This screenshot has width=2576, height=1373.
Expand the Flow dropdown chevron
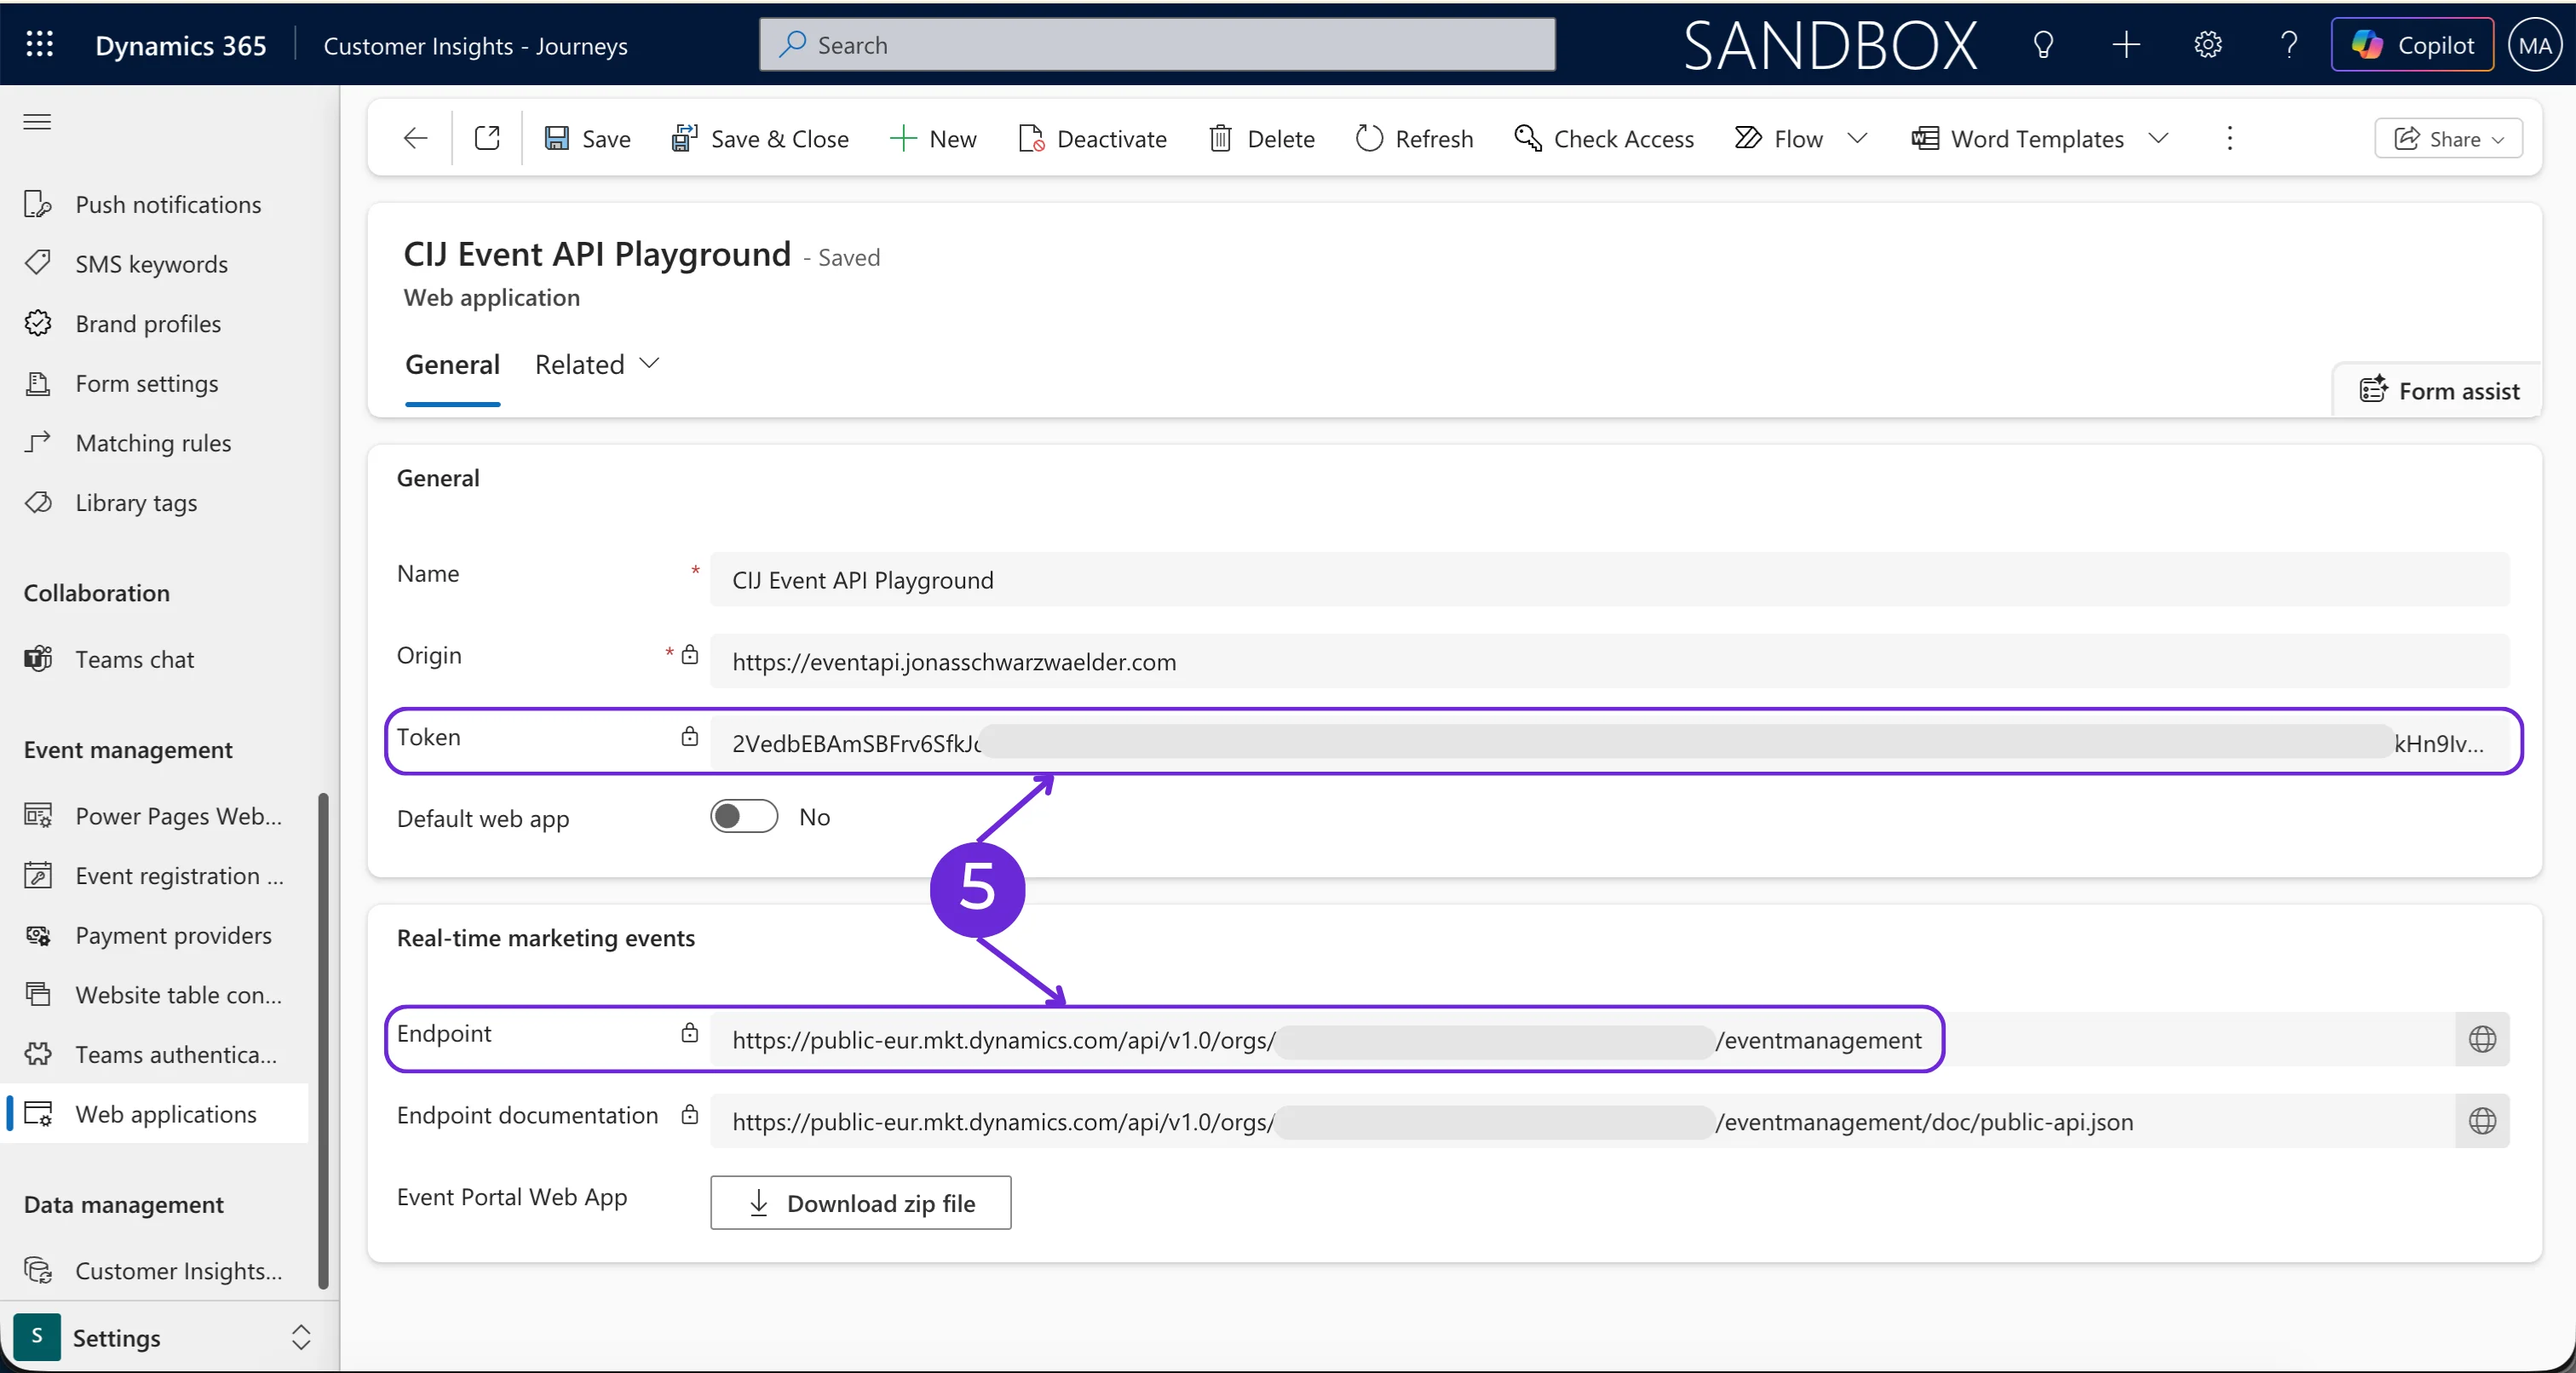(x=1857, y=138)
